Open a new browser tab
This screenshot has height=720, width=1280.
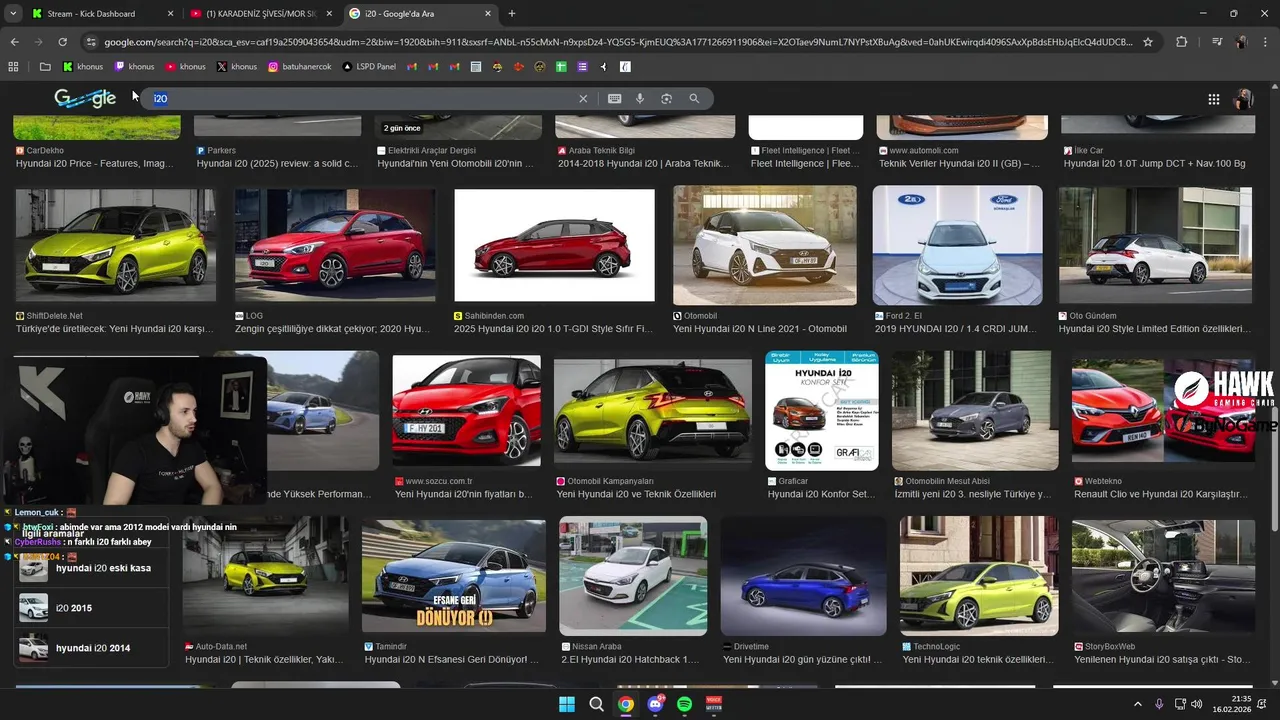pyautogui.click(x=512, y=14)
